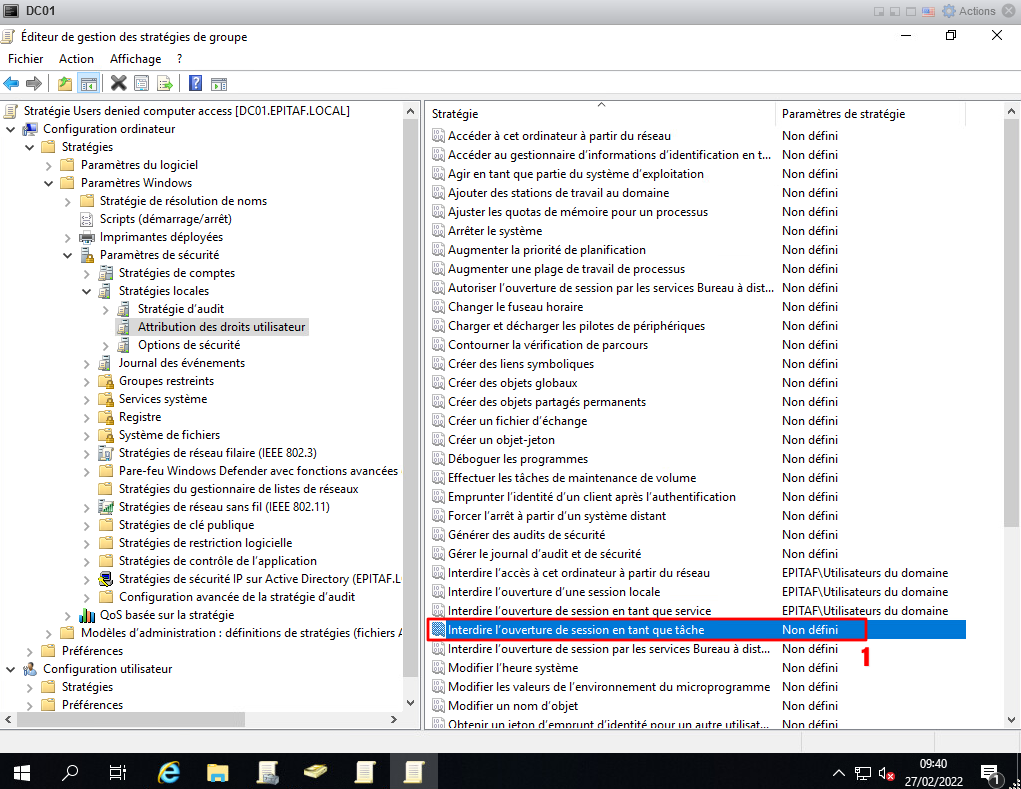Click the Up one level folder icon
Image resolution: width=1021 pixels, height=789 pixels.
point(65,83)
